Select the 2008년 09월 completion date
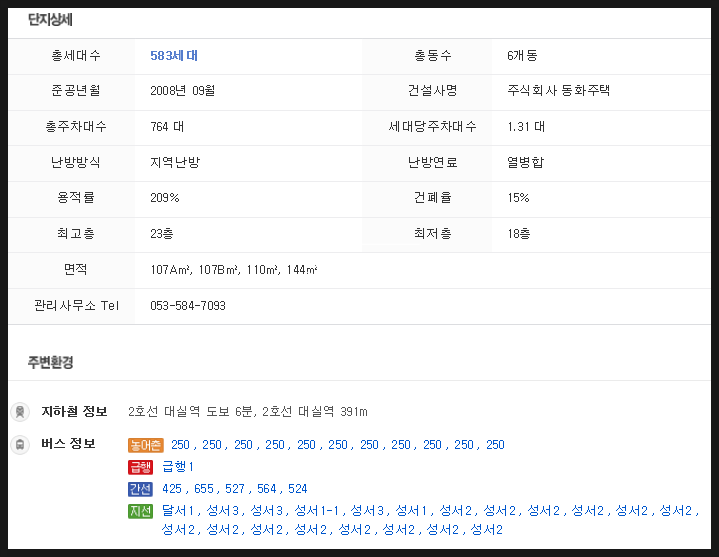Viewport: 719px width, 557px height. (x=183, y=90)
